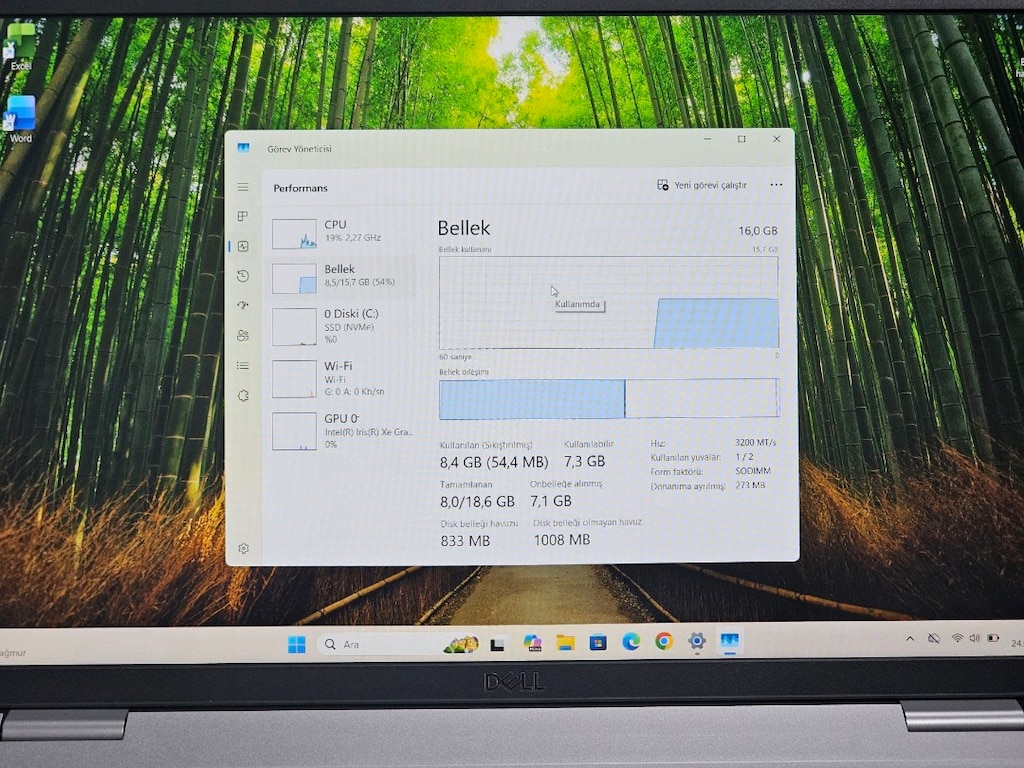Open Task Manager settings gear icon
The height and width of the screenshot is (768, 1024).
coord(244,549)
